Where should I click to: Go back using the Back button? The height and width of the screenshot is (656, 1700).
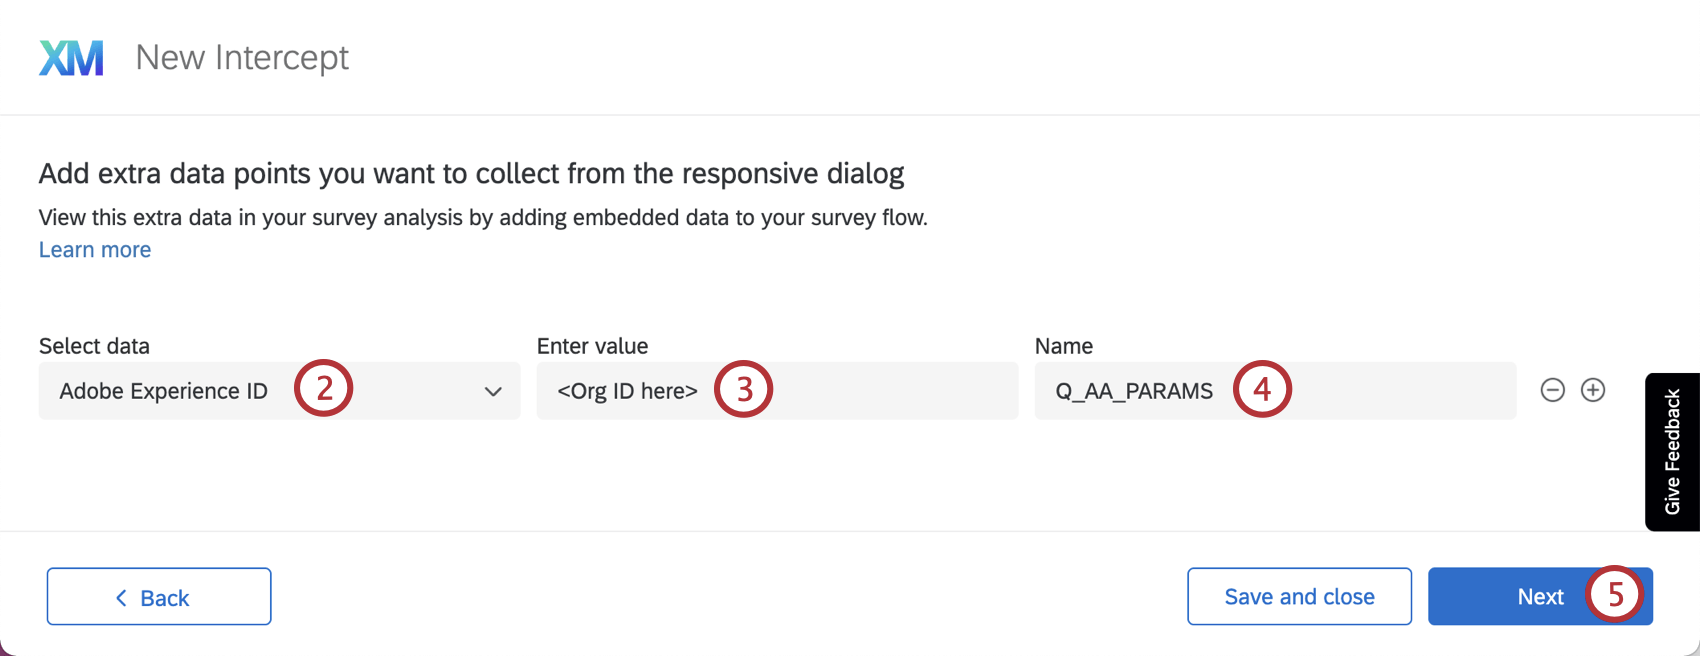[158, 596]
